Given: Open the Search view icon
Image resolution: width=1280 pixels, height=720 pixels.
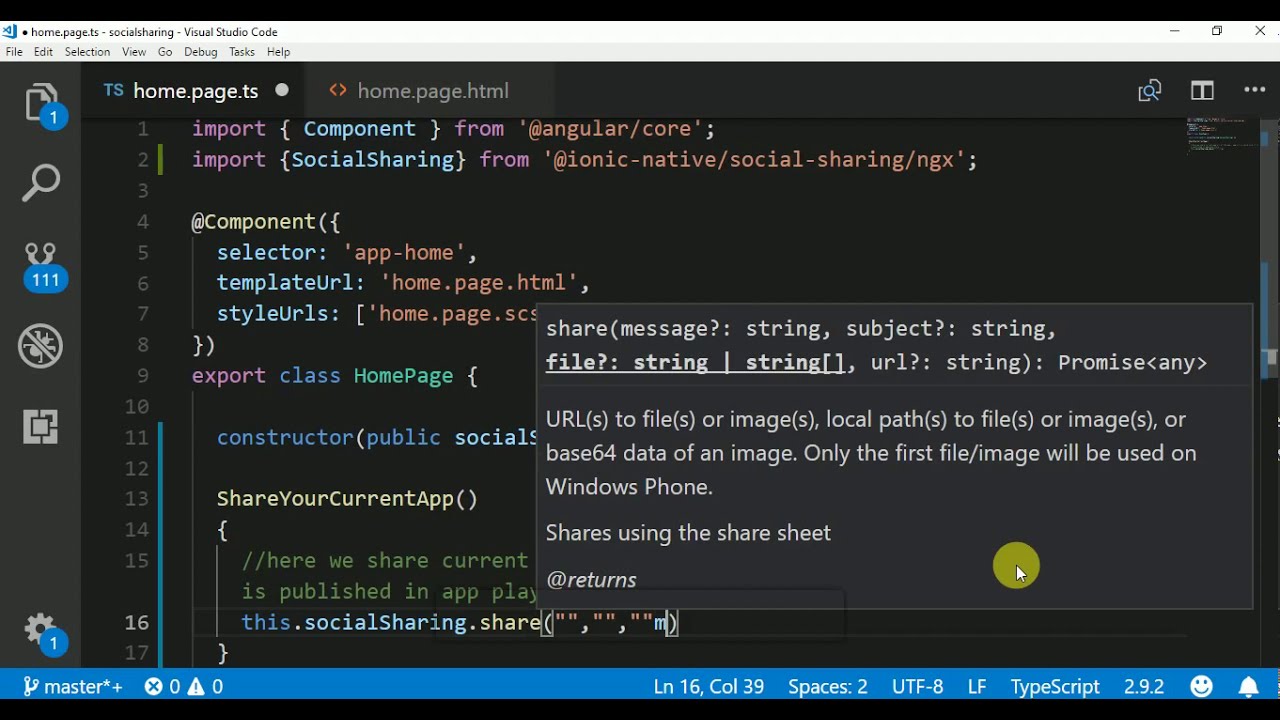Looking at the screenshot, I should coord(42,184).
